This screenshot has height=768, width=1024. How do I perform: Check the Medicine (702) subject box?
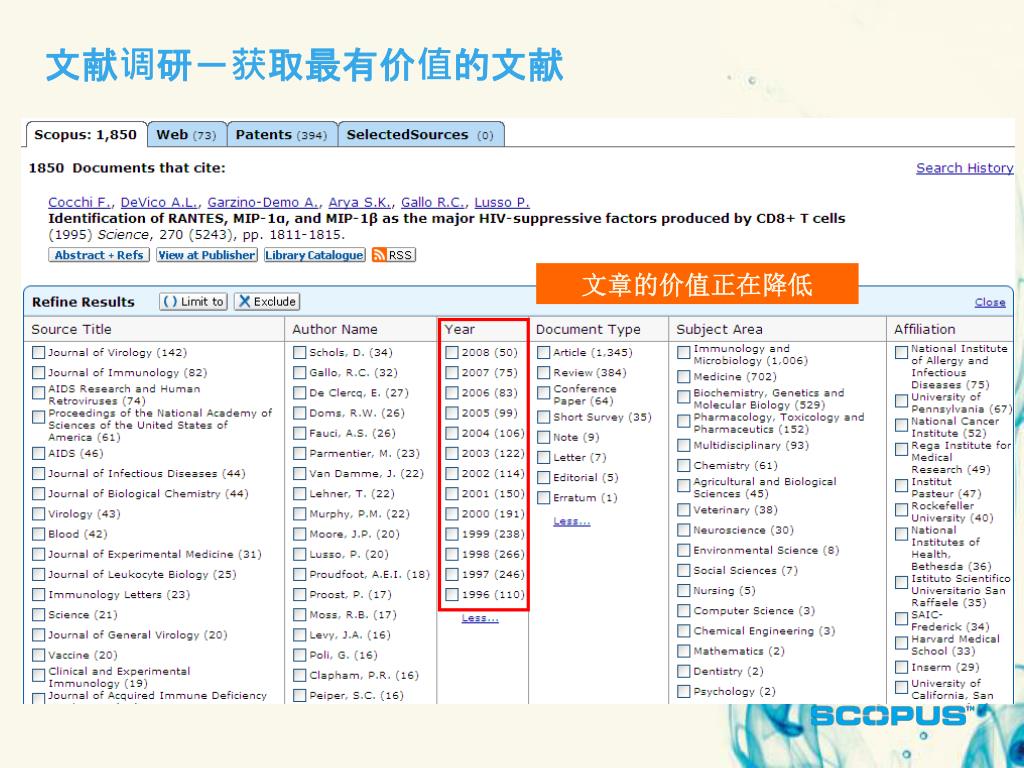click(x=684, y=377)
